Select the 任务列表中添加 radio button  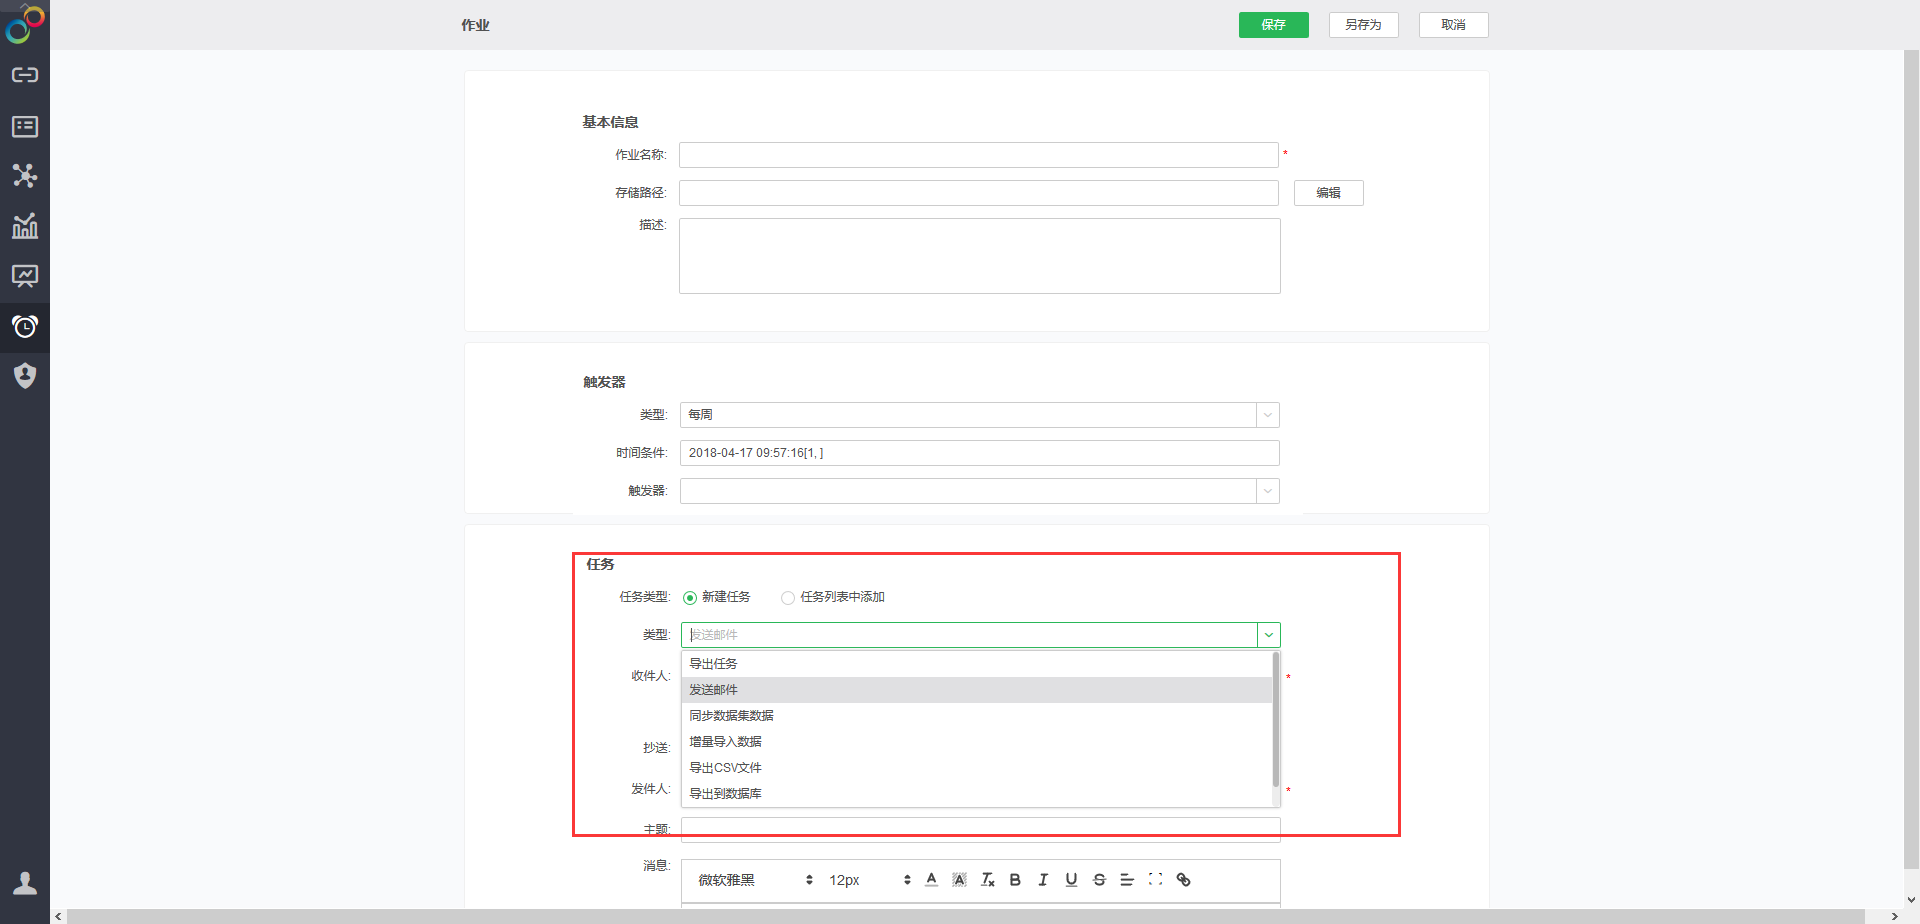pyautogui.click(x=788, y=598)
